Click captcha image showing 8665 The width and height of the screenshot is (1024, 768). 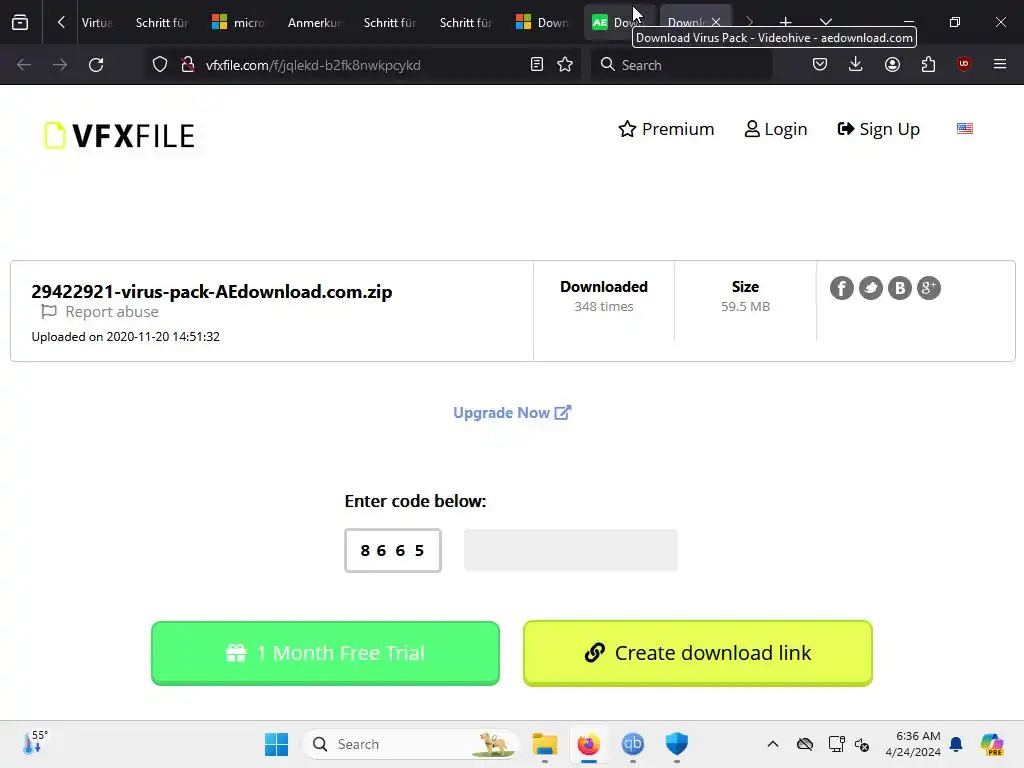[x=393, y=551]
